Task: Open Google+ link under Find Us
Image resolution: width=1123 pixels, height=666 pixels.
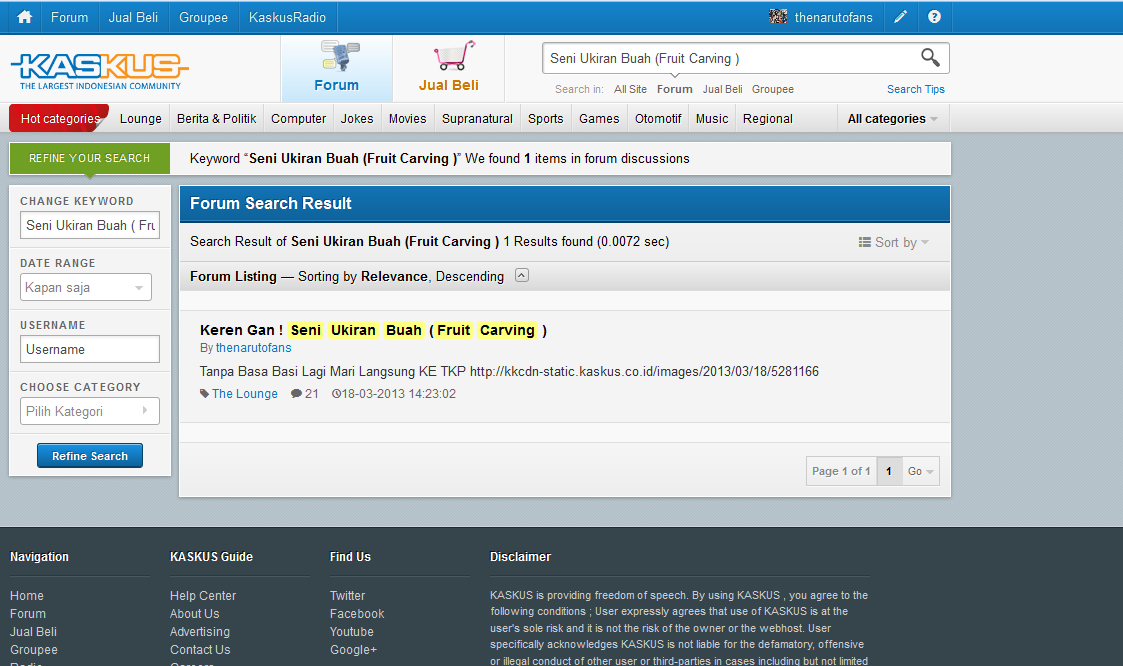Action: pyautogui.click(x=353, y=650)
